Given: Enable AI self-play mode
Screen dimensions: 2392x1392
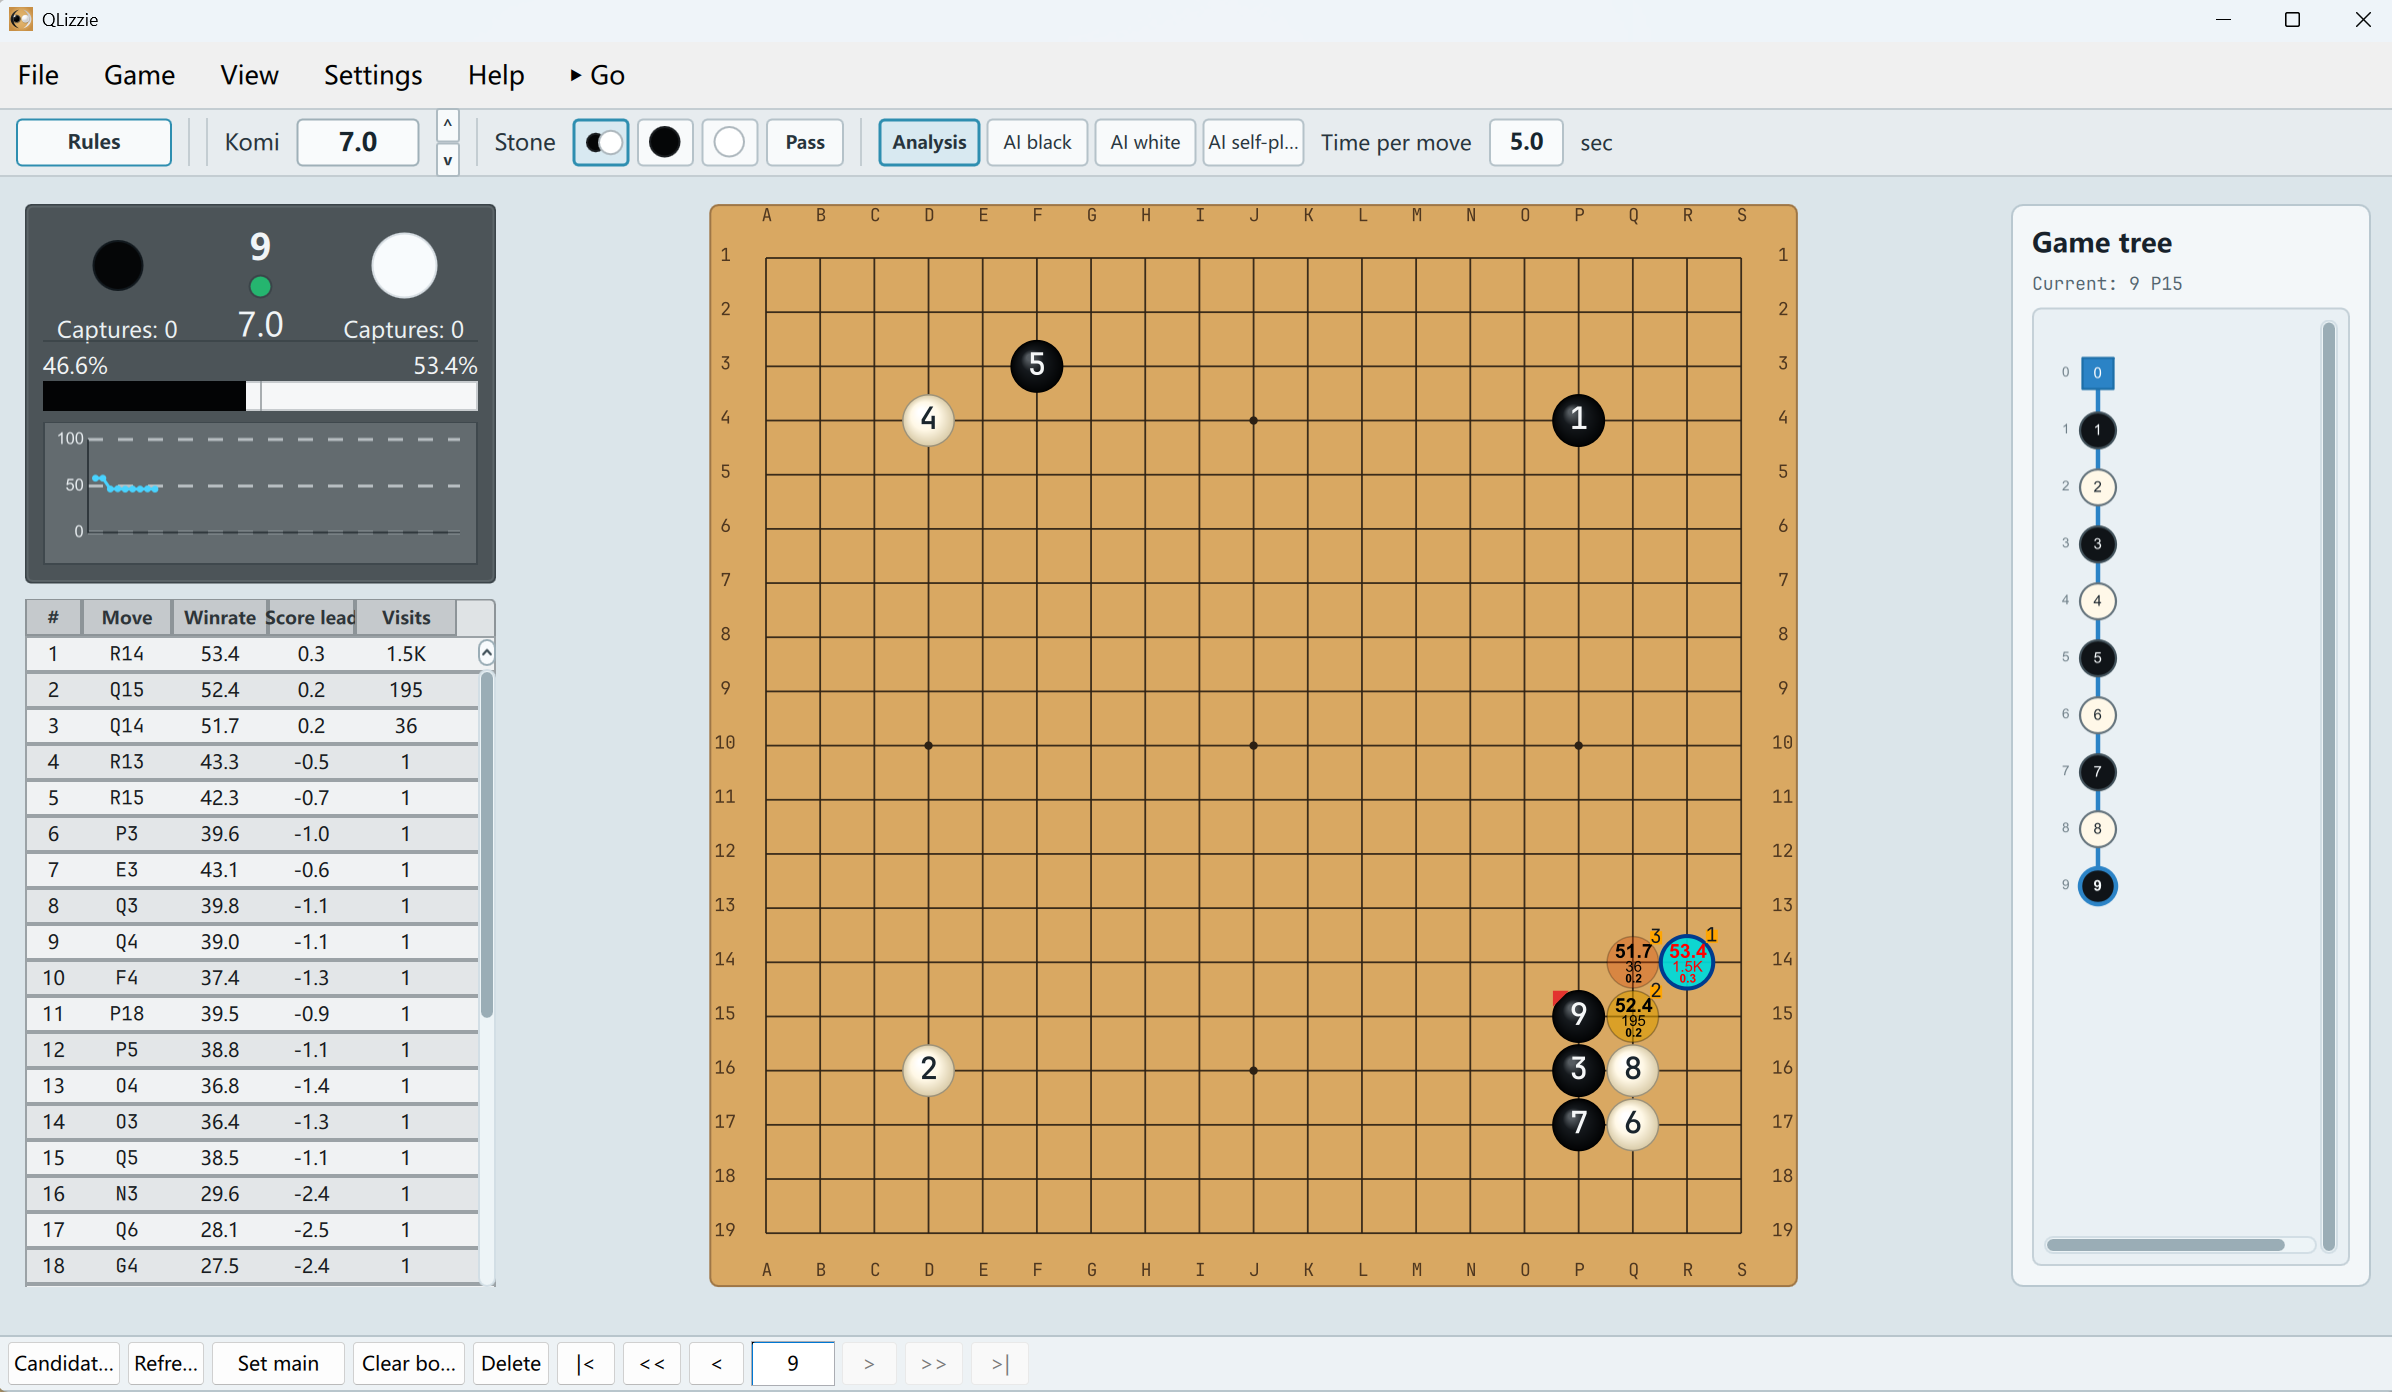Looking at the screenshot, I should click(x=1253, y=142).
